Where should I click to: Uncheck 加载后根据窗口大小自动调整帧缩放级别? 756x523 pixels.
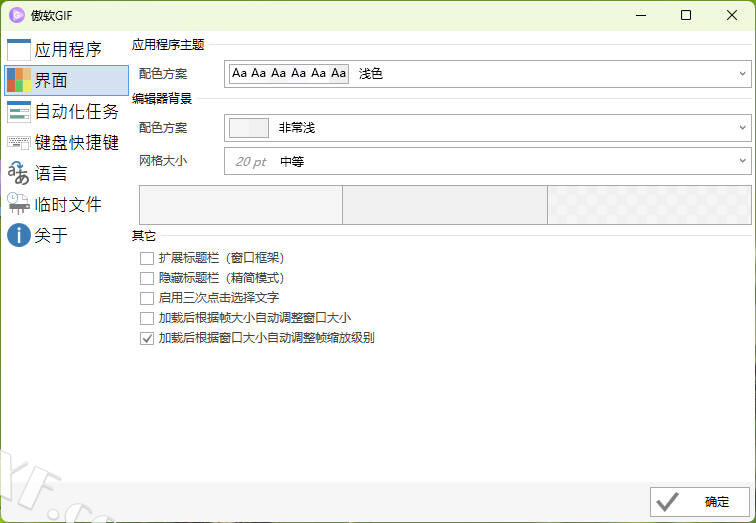pyautogui.click(x=147, y=338)
